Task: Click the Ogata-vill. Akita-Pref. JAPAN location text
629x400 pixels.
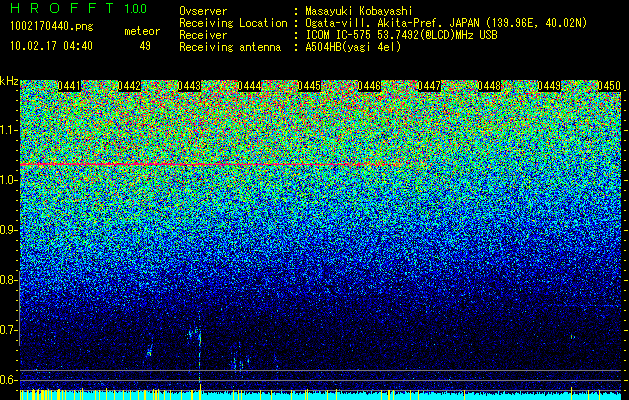Action: pyautogui.click(x=446, y=23)
